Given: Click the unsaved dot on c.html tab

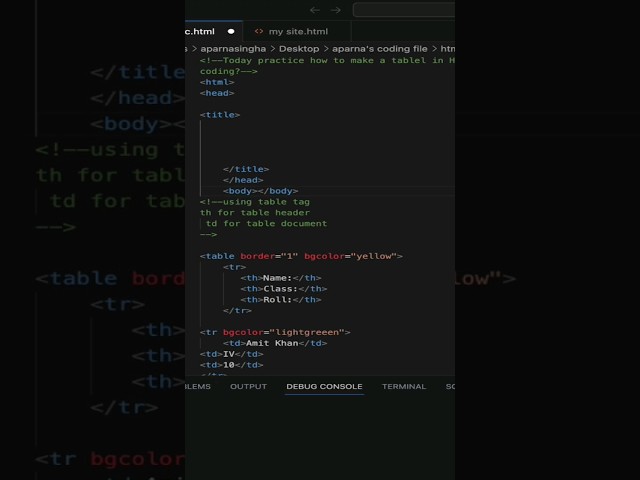Looking at the screenshot, I should click(231, 31).
